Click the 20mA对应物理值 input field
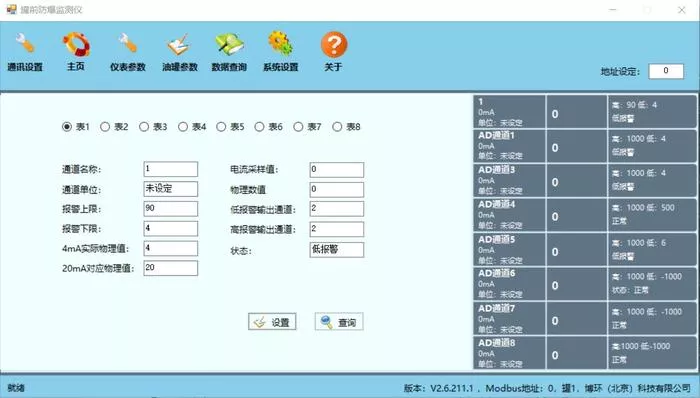 coord(171,268)
